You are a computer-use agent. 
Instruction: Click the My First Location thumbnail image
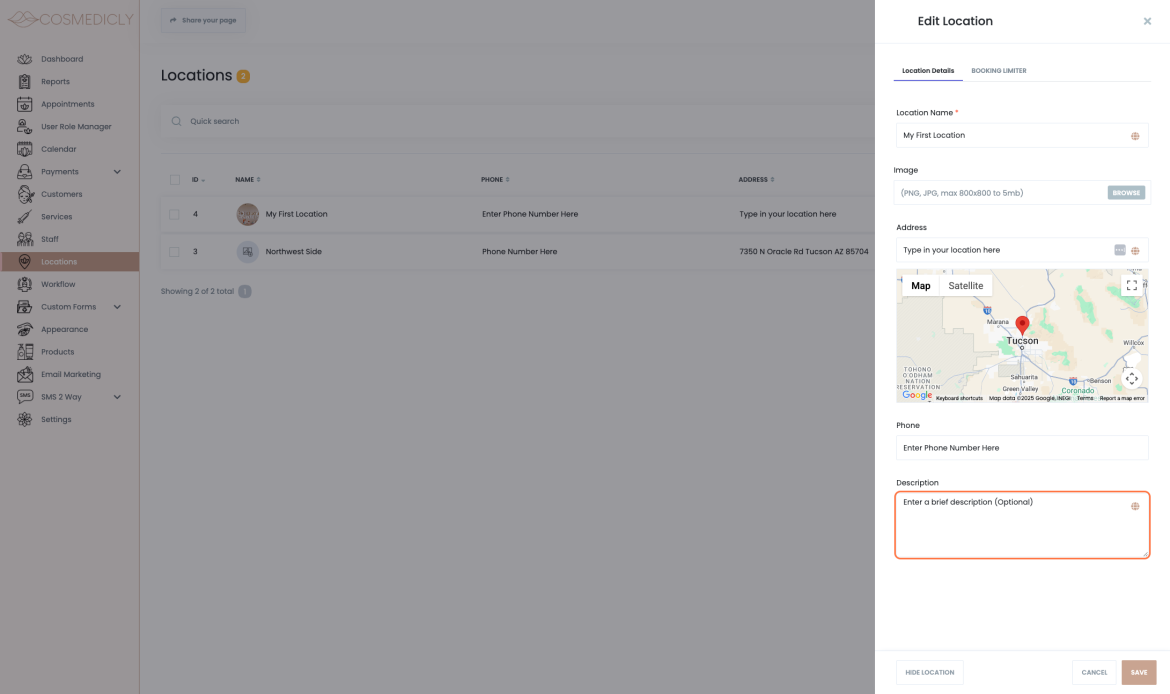(x=248, y=214)
